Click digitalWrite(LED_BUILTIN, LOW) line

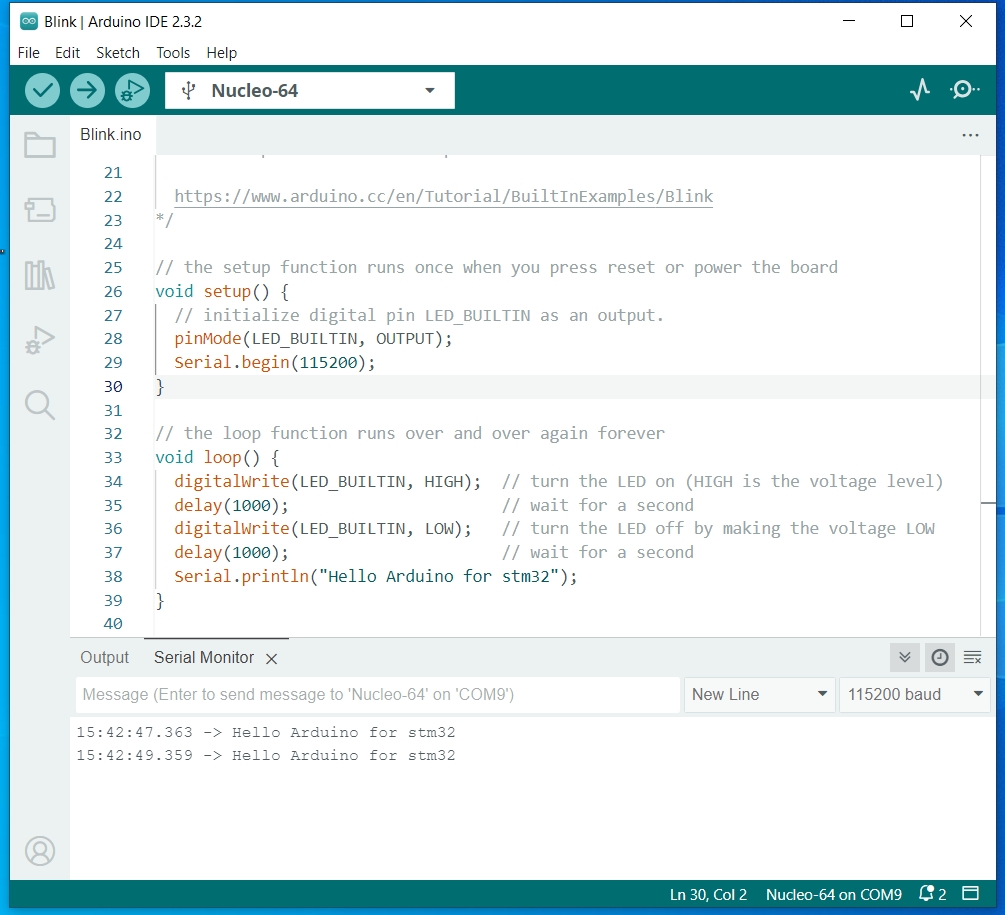[322, 529]
